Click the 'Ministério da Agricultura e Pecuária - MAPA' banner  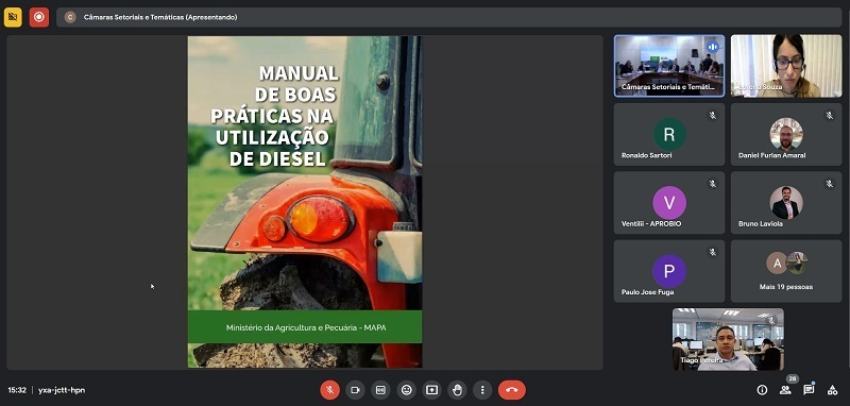point(305,327)
